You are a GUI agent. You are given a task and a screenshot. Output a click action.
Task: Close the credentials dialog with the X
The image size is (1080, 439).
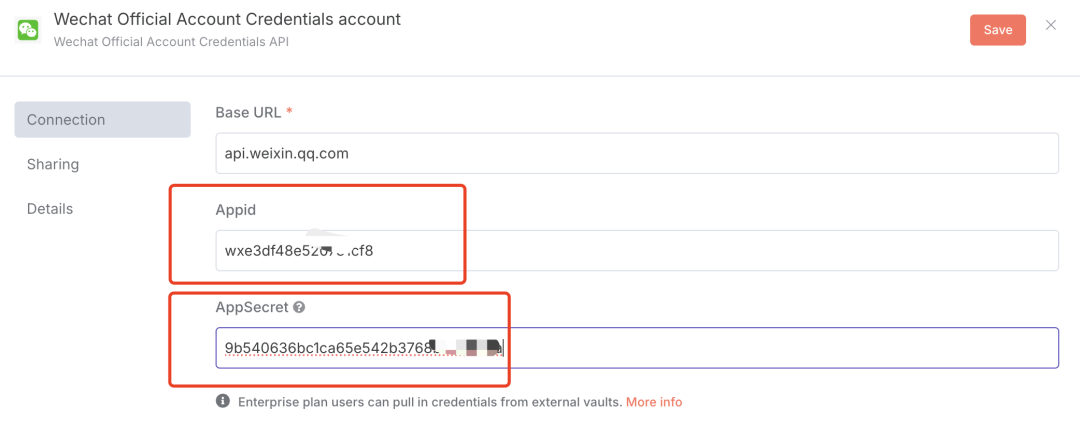pos(1051,25)
